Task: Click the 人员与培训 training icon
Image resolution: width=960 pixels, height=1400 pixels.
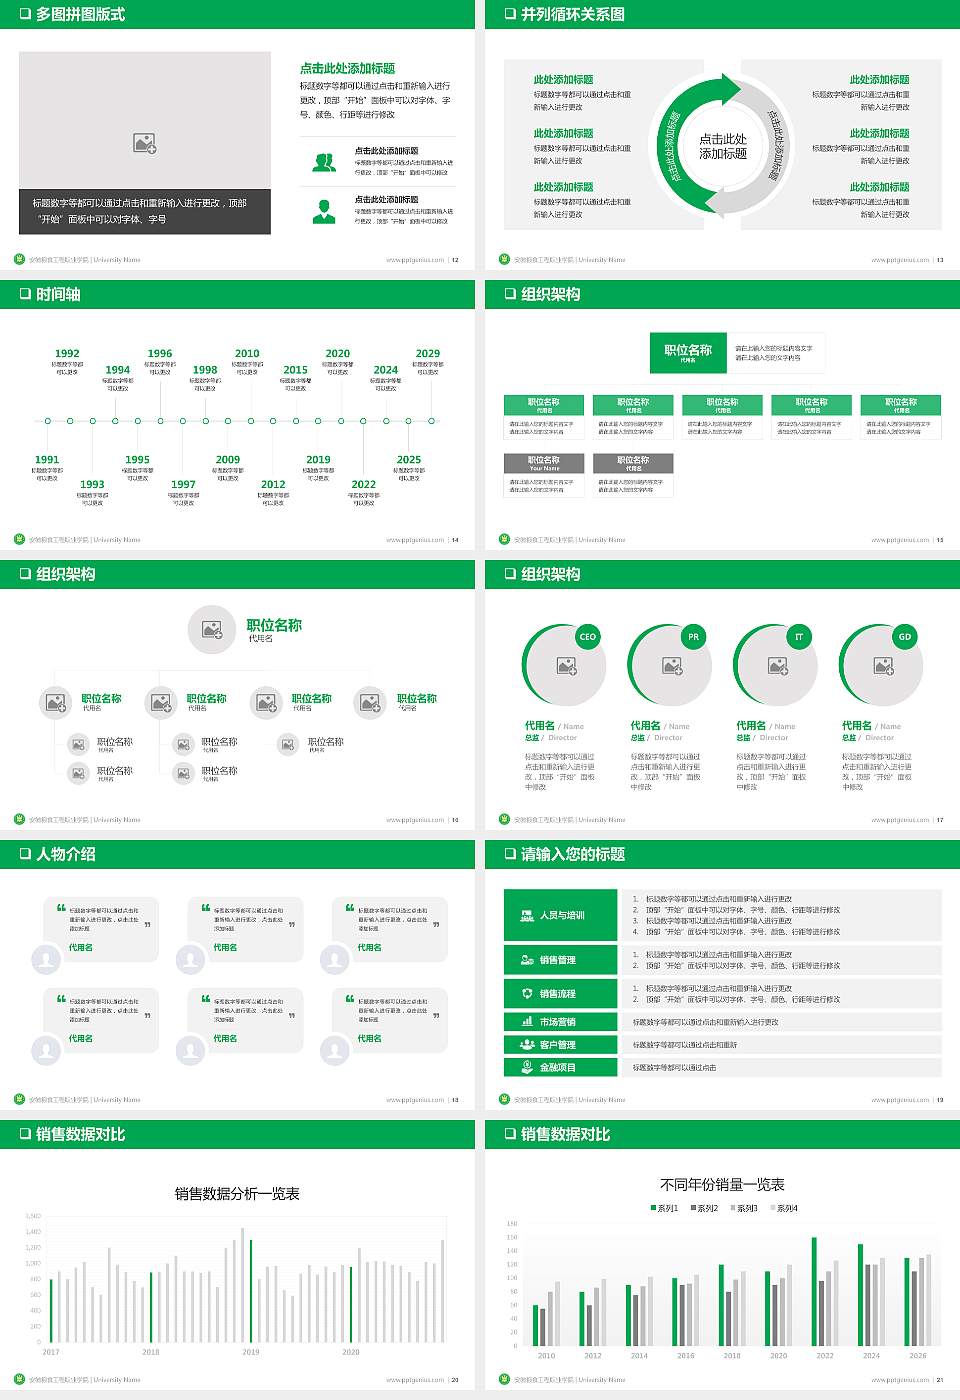Action: pyautogui.click(x=527, y=915)
